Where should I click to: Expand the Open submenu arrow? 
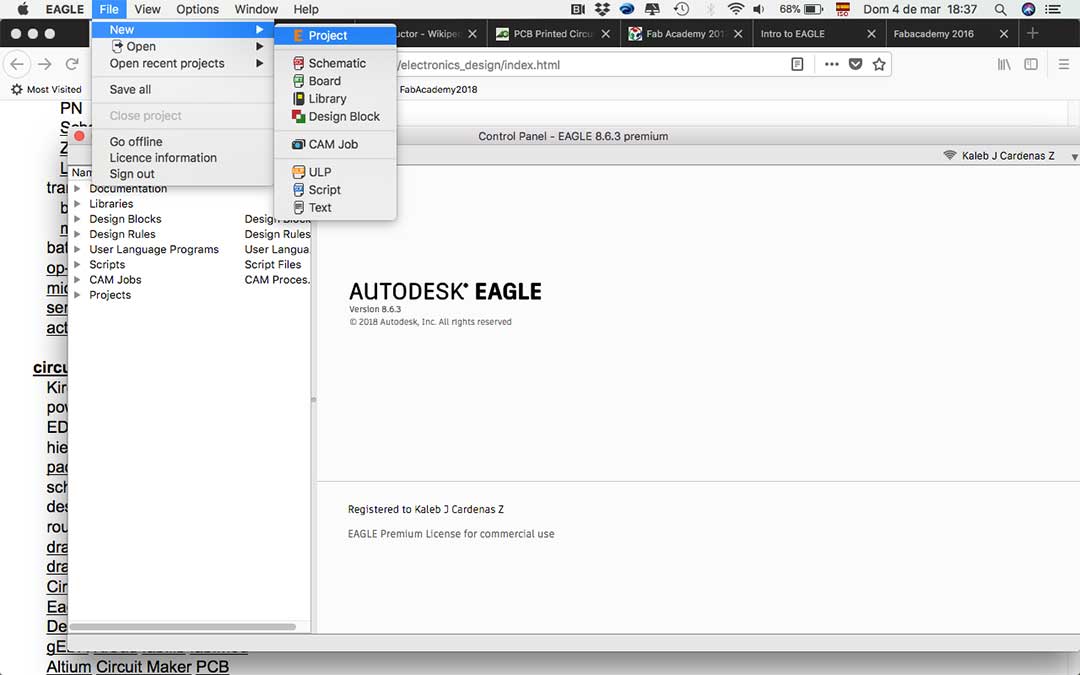260,46
